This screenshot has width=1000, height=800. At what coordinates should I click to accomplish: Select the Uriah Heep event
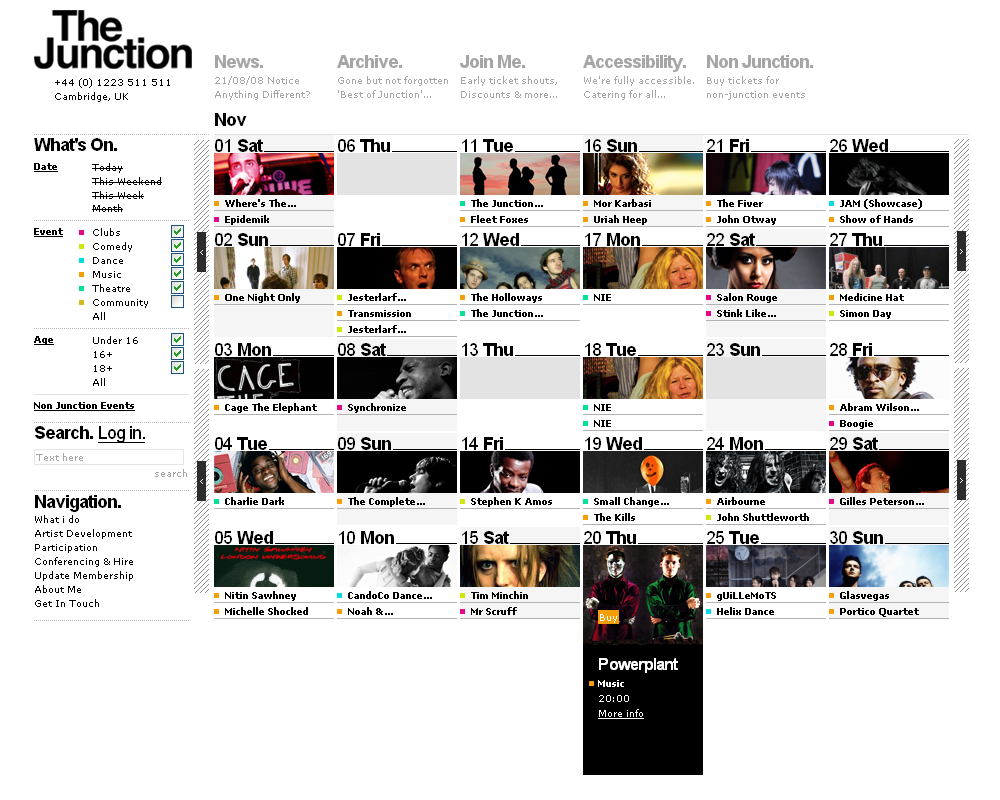pos(620,219)
